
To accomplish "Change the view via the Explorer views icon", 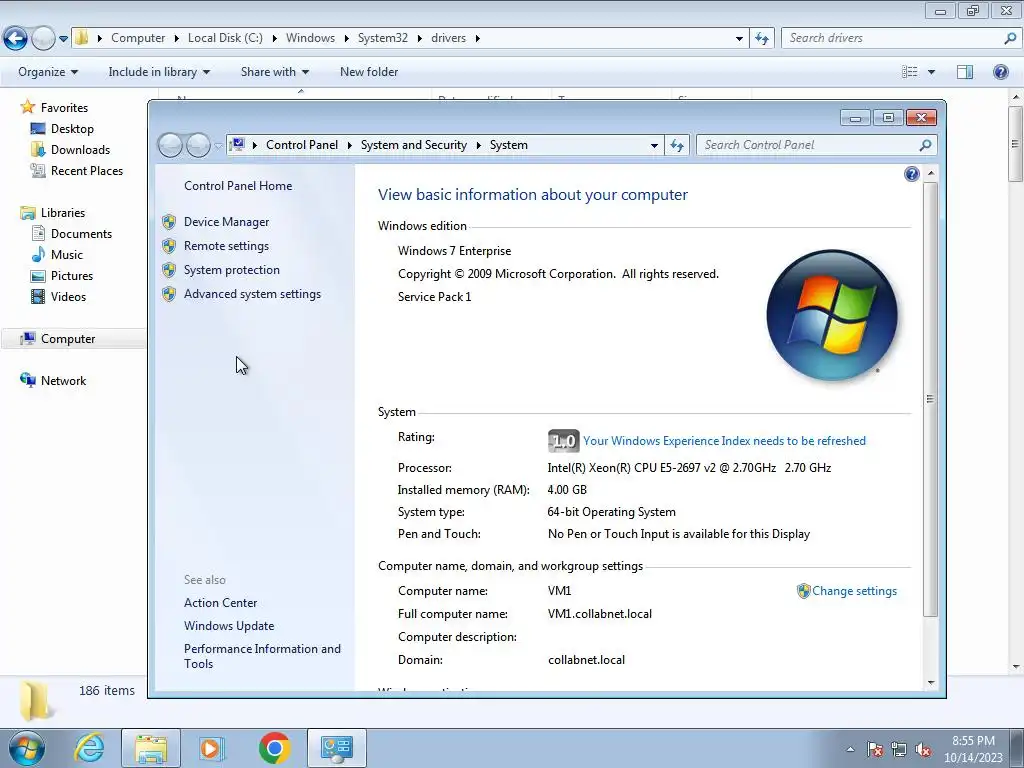I will pos(910,72).
